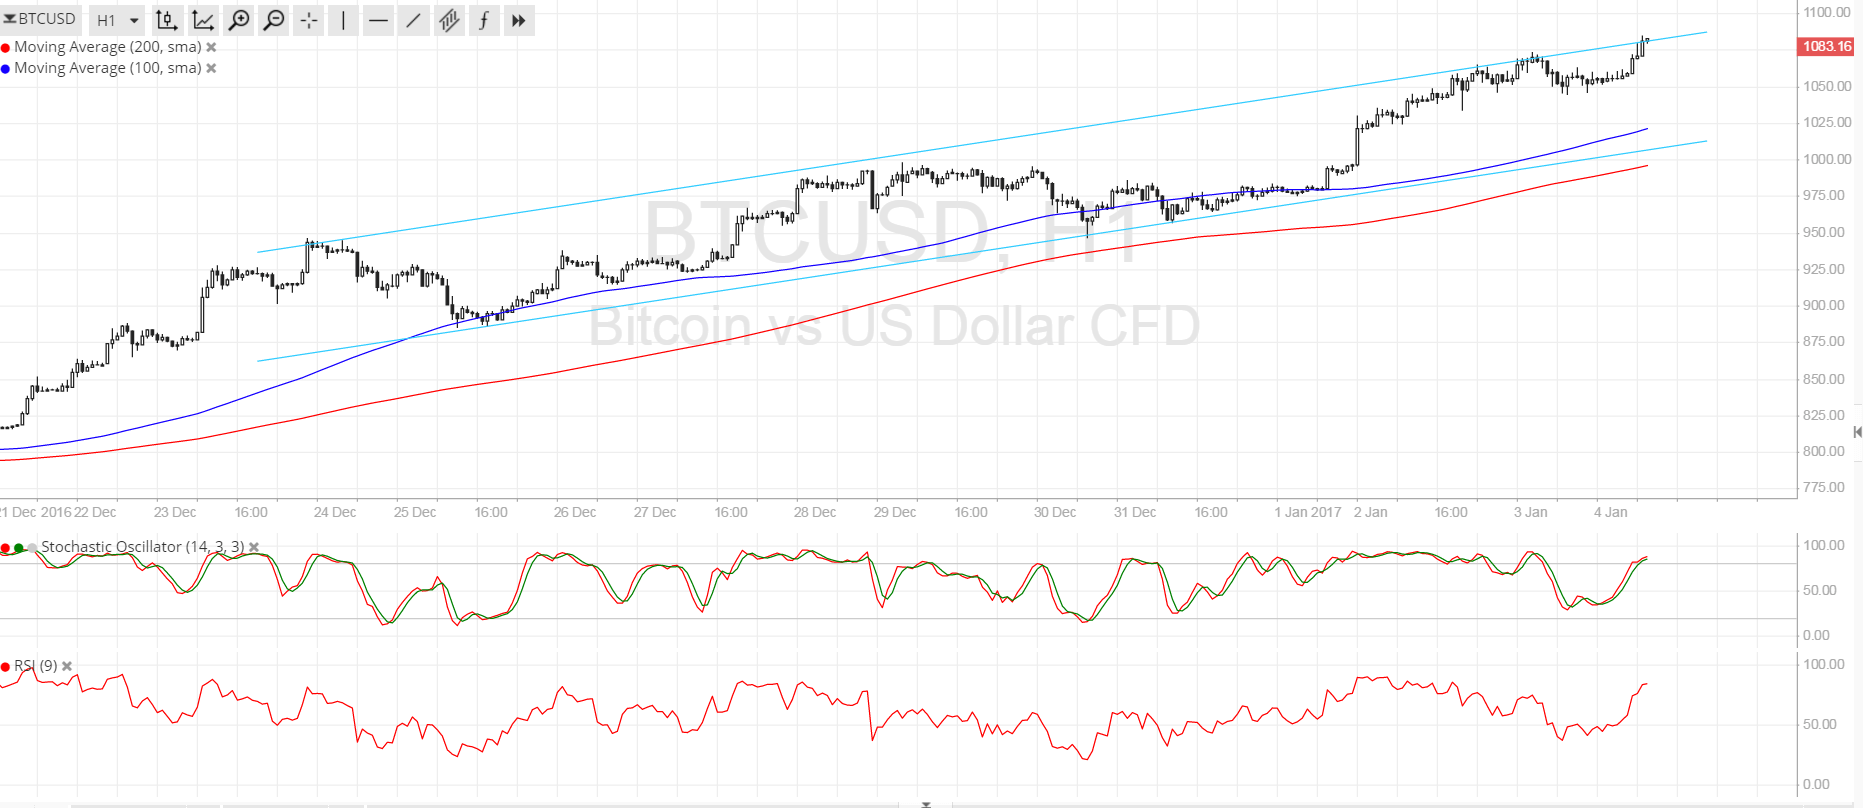Zoom in using the magnifier plus icon
1864x808 pixels.
239,20
